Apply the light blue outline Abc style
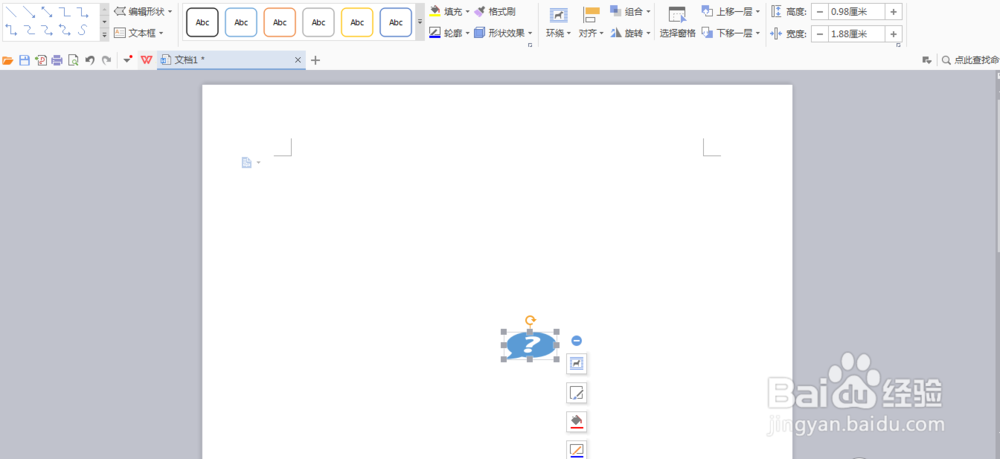The image size is (1000, 459). (241, 22)
